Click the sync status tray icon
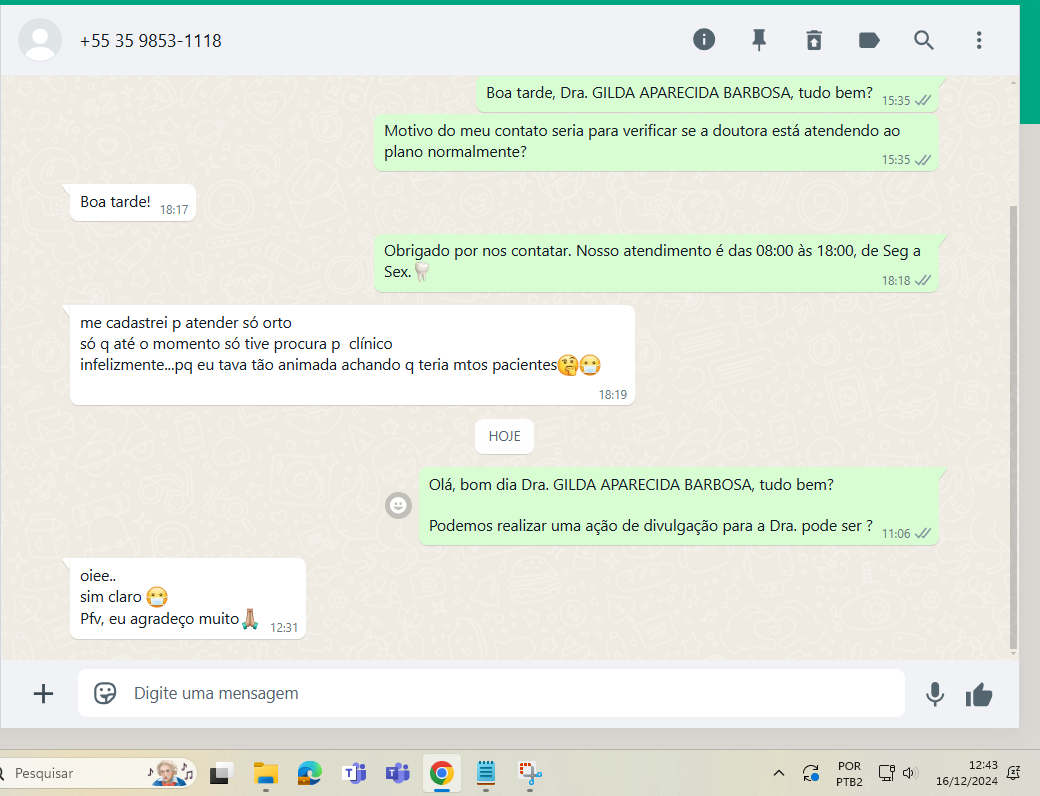 [811, 773]
